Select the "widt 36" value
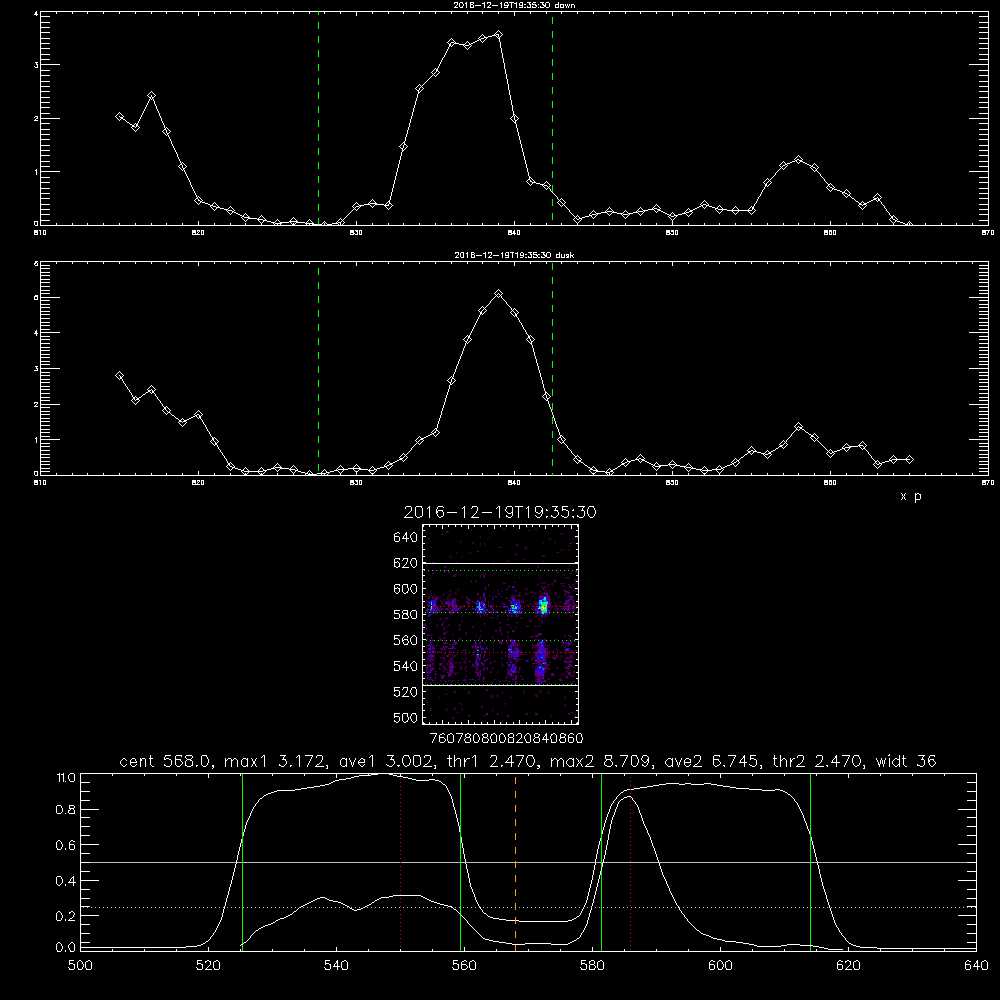This screenshot has height=1000, width=1000. click(906, 761)
